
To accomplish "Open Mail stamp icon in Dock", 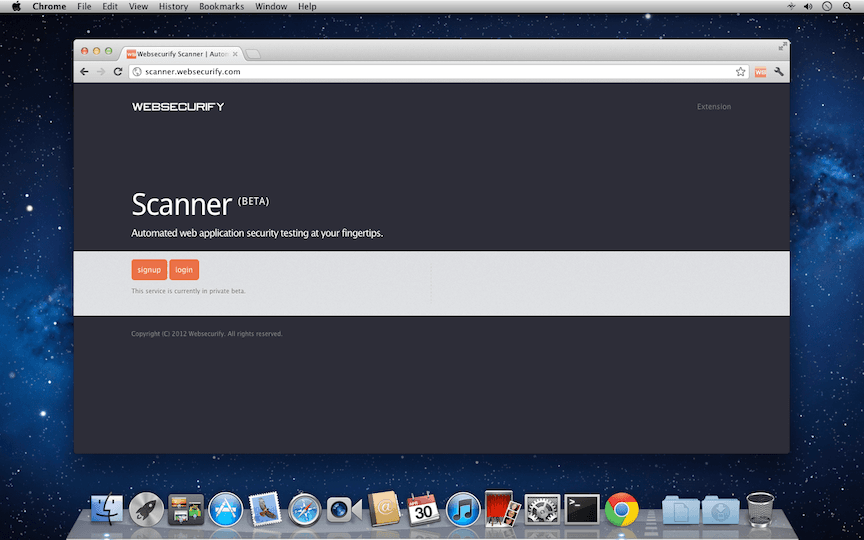I will 265,509.
